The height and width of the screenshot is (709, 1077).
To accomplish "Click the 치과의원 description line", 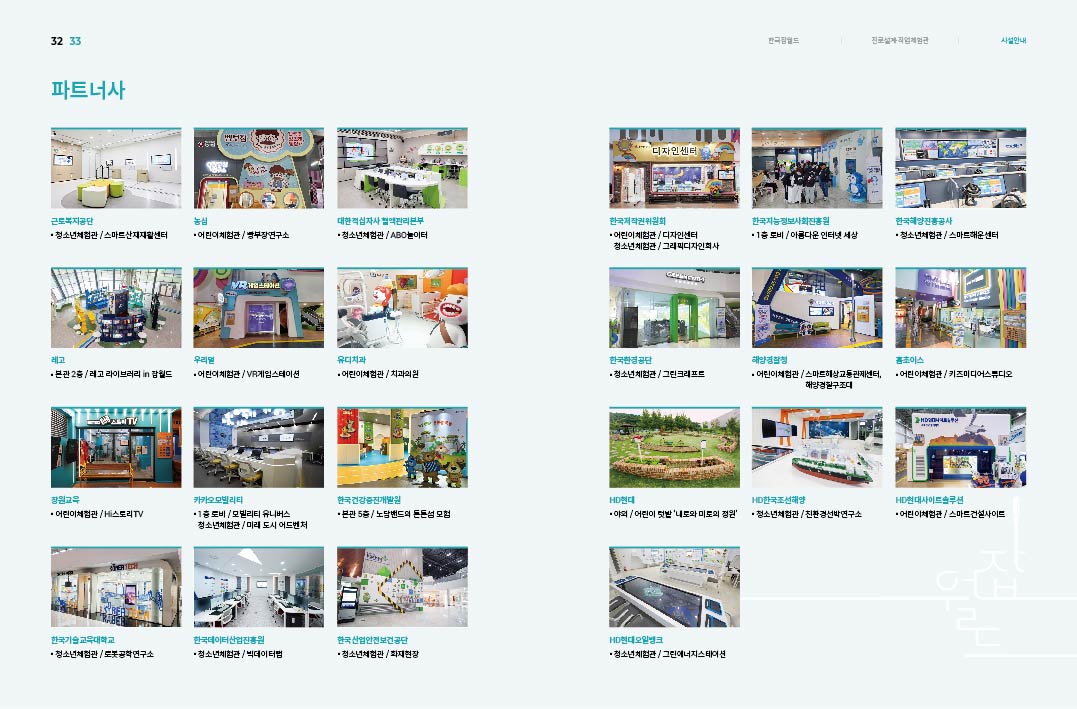I will pos(378,374).
